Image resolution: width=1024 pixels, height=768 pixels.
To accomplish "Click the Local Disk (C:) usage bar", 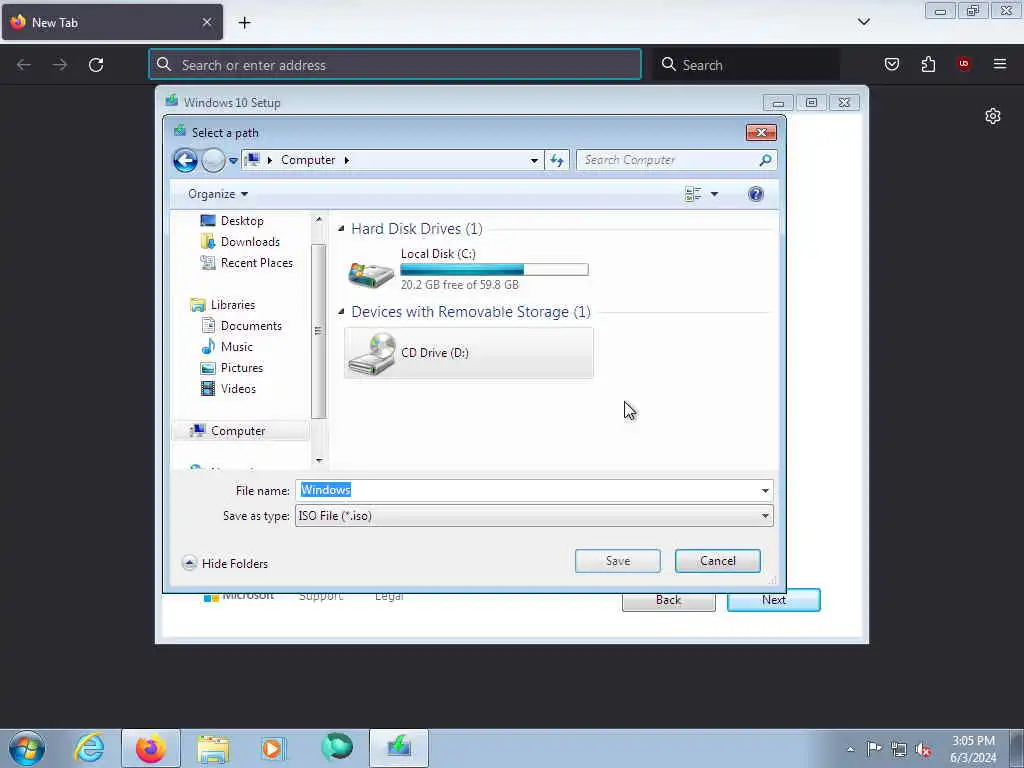I will [x=494, y=270].
